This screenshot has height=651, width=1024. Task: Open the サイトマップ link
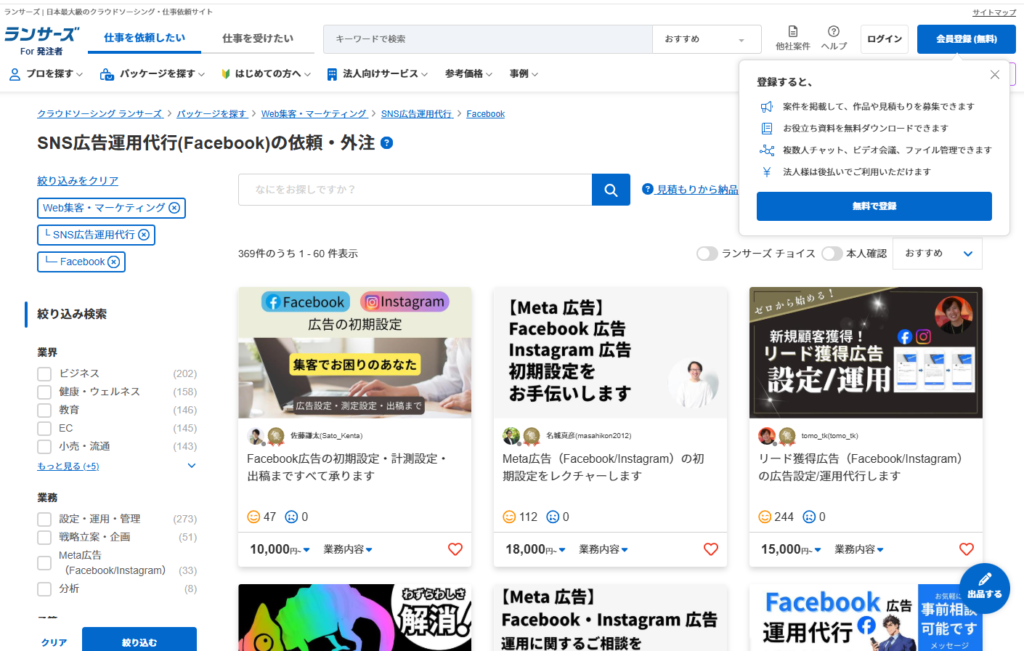click(994, 12)
